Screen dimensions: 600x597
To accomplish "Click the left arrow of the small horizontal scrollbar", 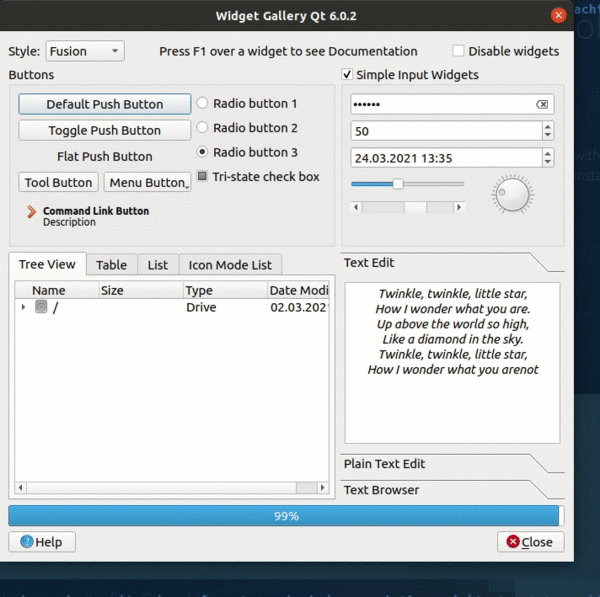I will pyautogui.click(x=356, y=207).
